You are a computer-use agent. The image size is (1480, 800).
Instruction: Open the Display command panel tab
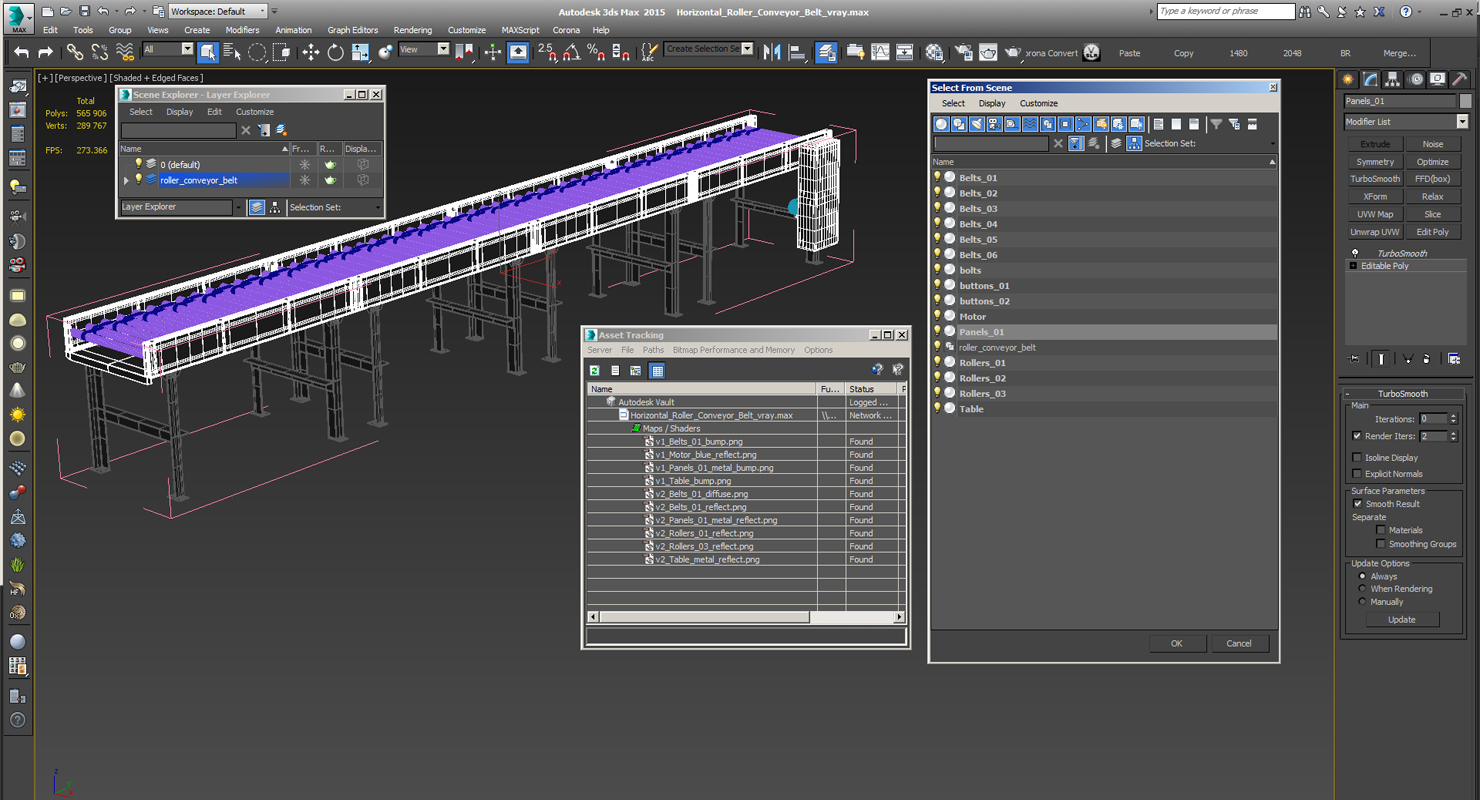(x=1437, y=79)
